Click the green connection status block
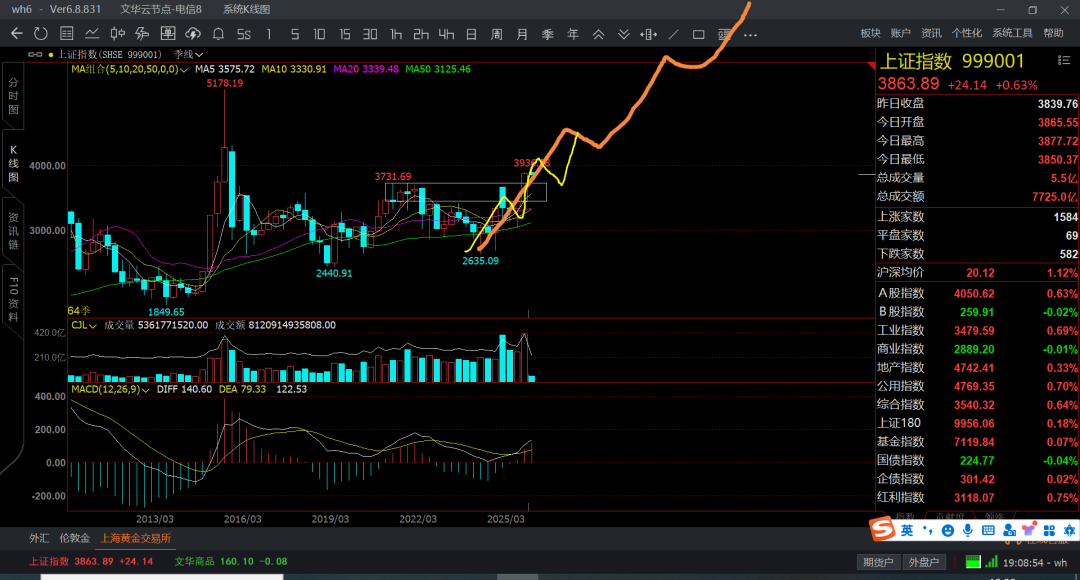This screenshot has width=1080, height=580. coord(973,562)
